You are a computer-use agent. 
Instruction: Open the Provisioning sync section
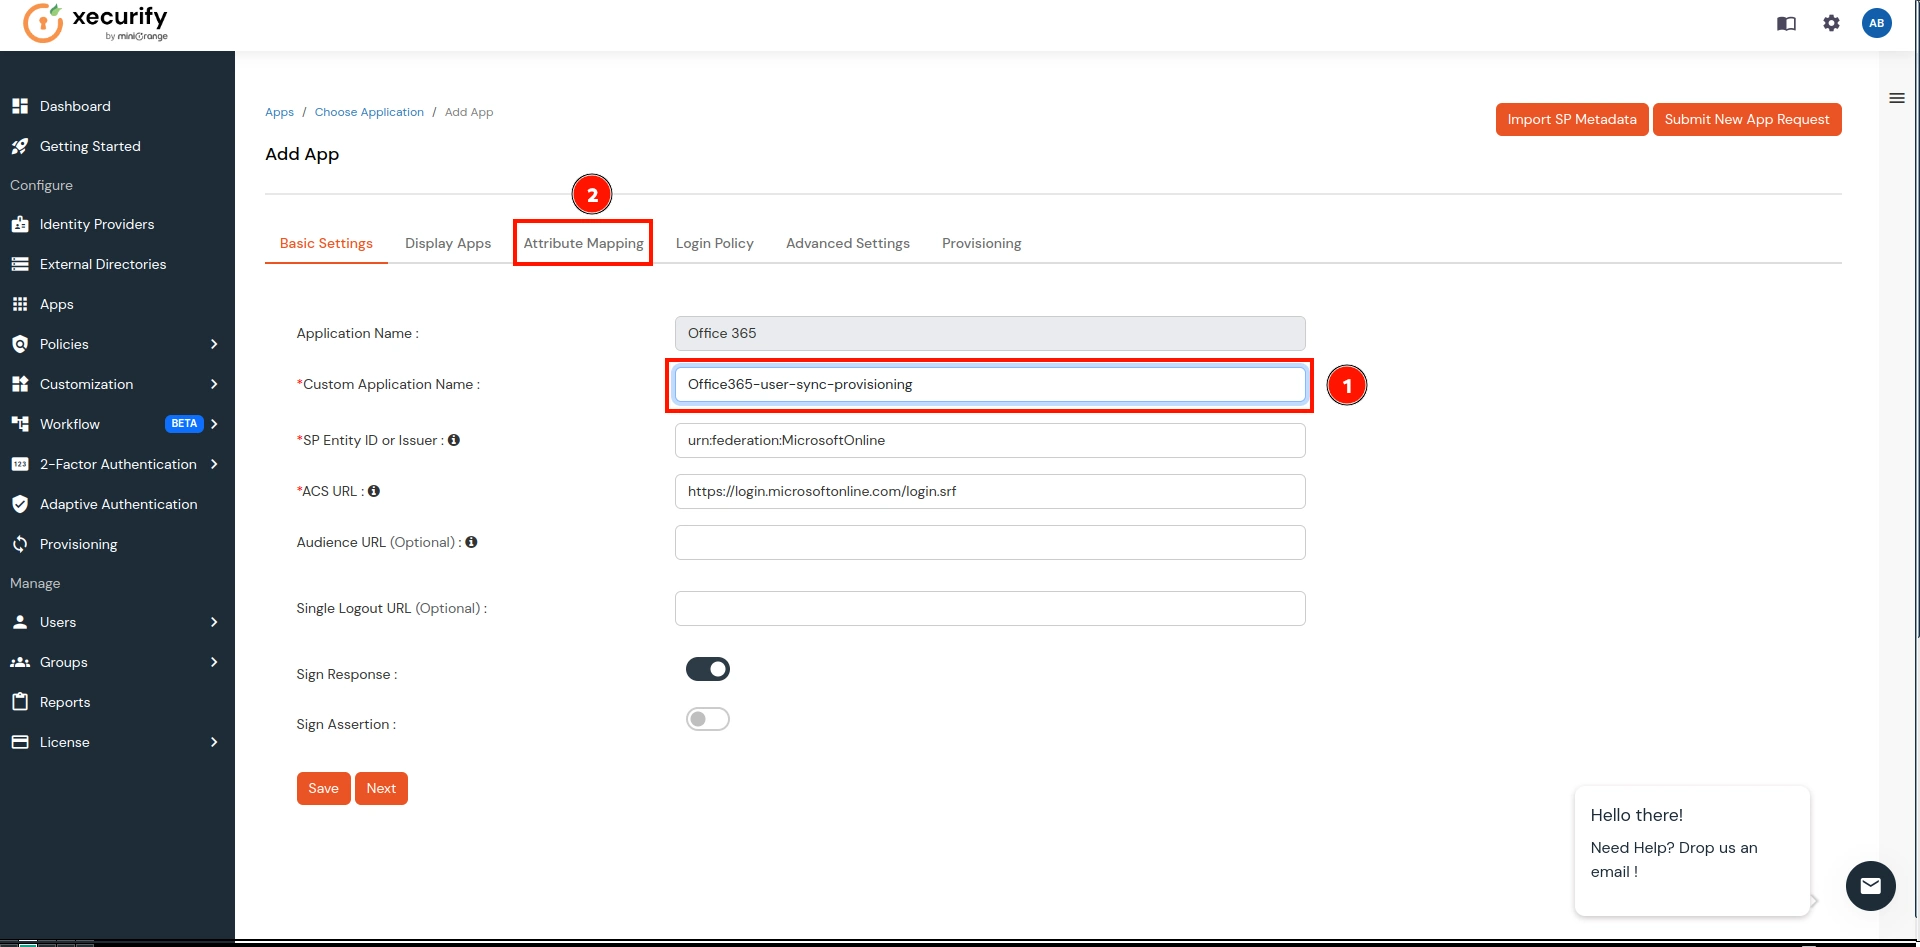78,544
